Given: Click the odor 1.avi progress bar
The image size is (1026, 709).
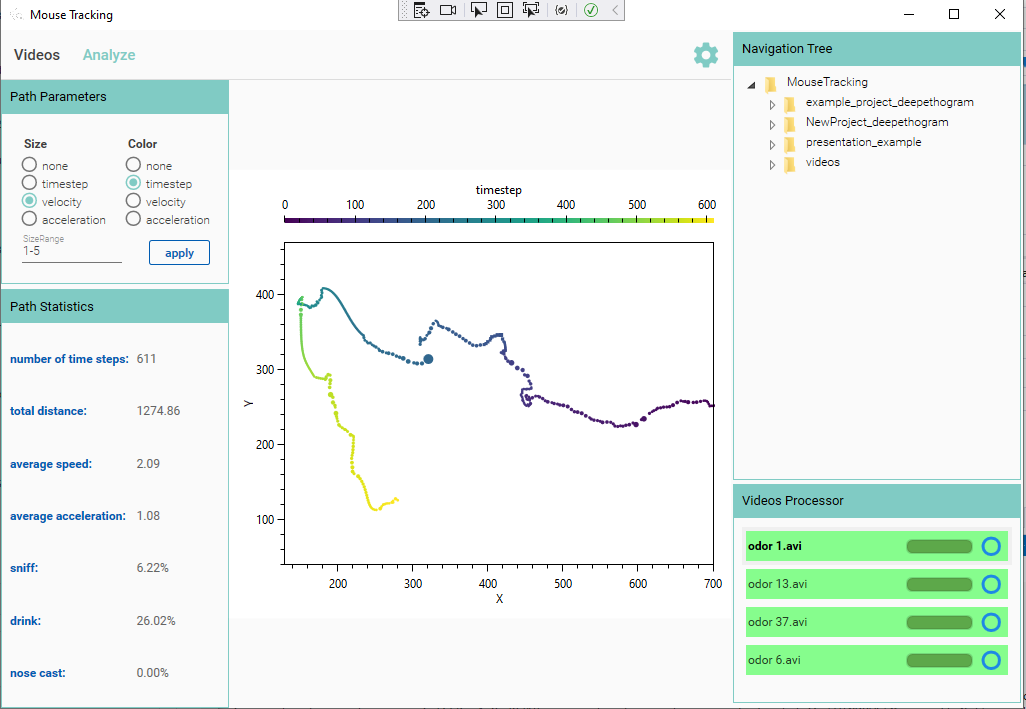Looking at the screenshot, I should click(x=939, y=546).
